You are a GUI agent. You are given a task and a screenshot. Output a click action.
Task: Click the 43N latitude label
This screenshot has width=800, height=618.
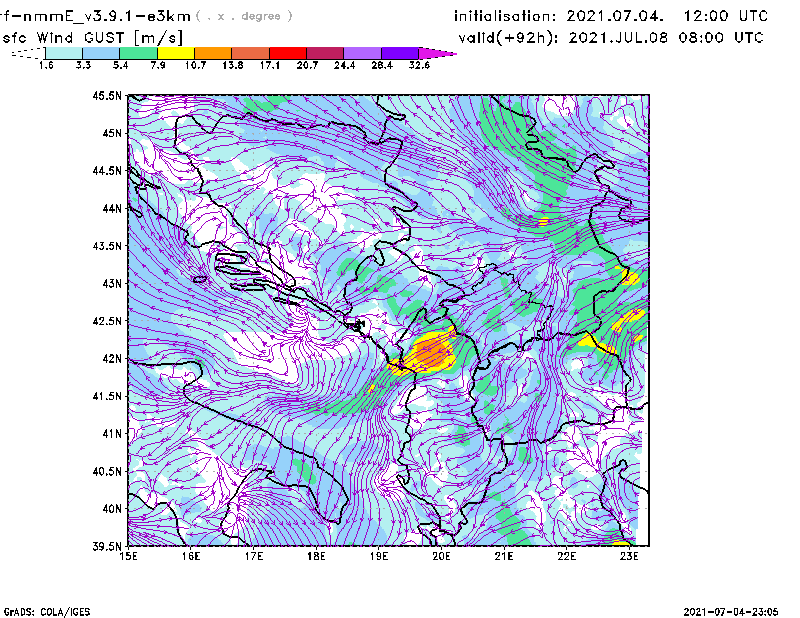pos(112,283)
